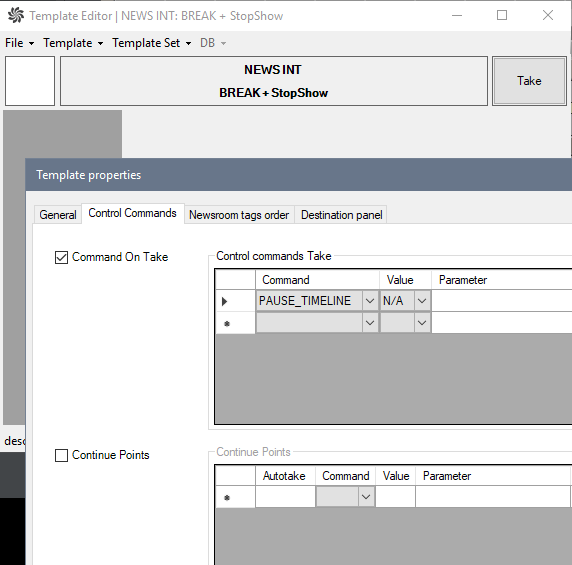Click the Template Editor pinwheel app icon
Image resolution: width=572 pixels, height=565 pixels.
pyautogui.click(x=16, y=15)
